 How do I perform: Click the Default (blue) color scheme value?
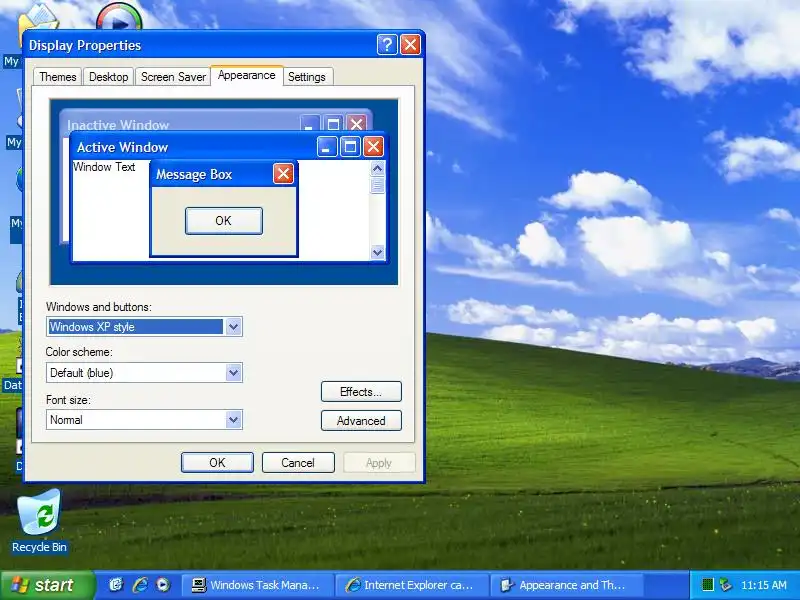tap(82, 373)
